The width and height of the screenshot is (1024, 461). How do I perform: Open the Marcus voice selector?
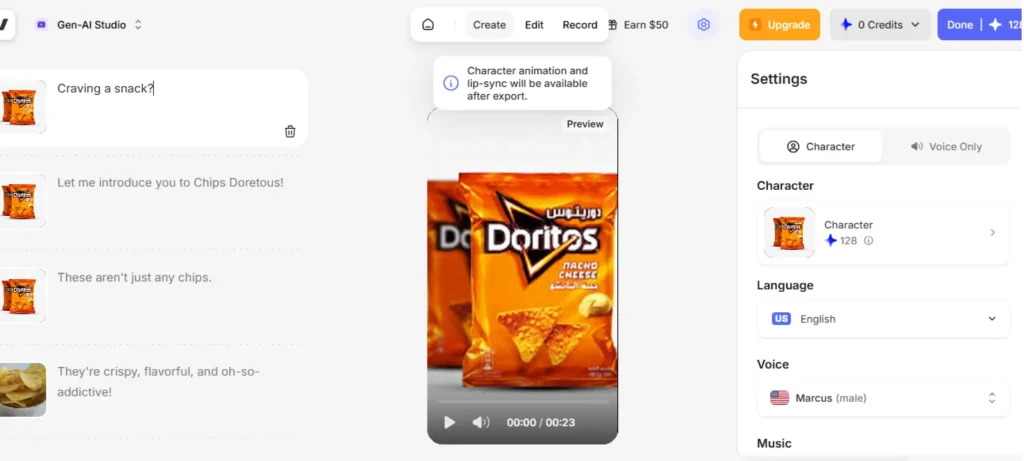pyautogui.click(x=883, y=398)
